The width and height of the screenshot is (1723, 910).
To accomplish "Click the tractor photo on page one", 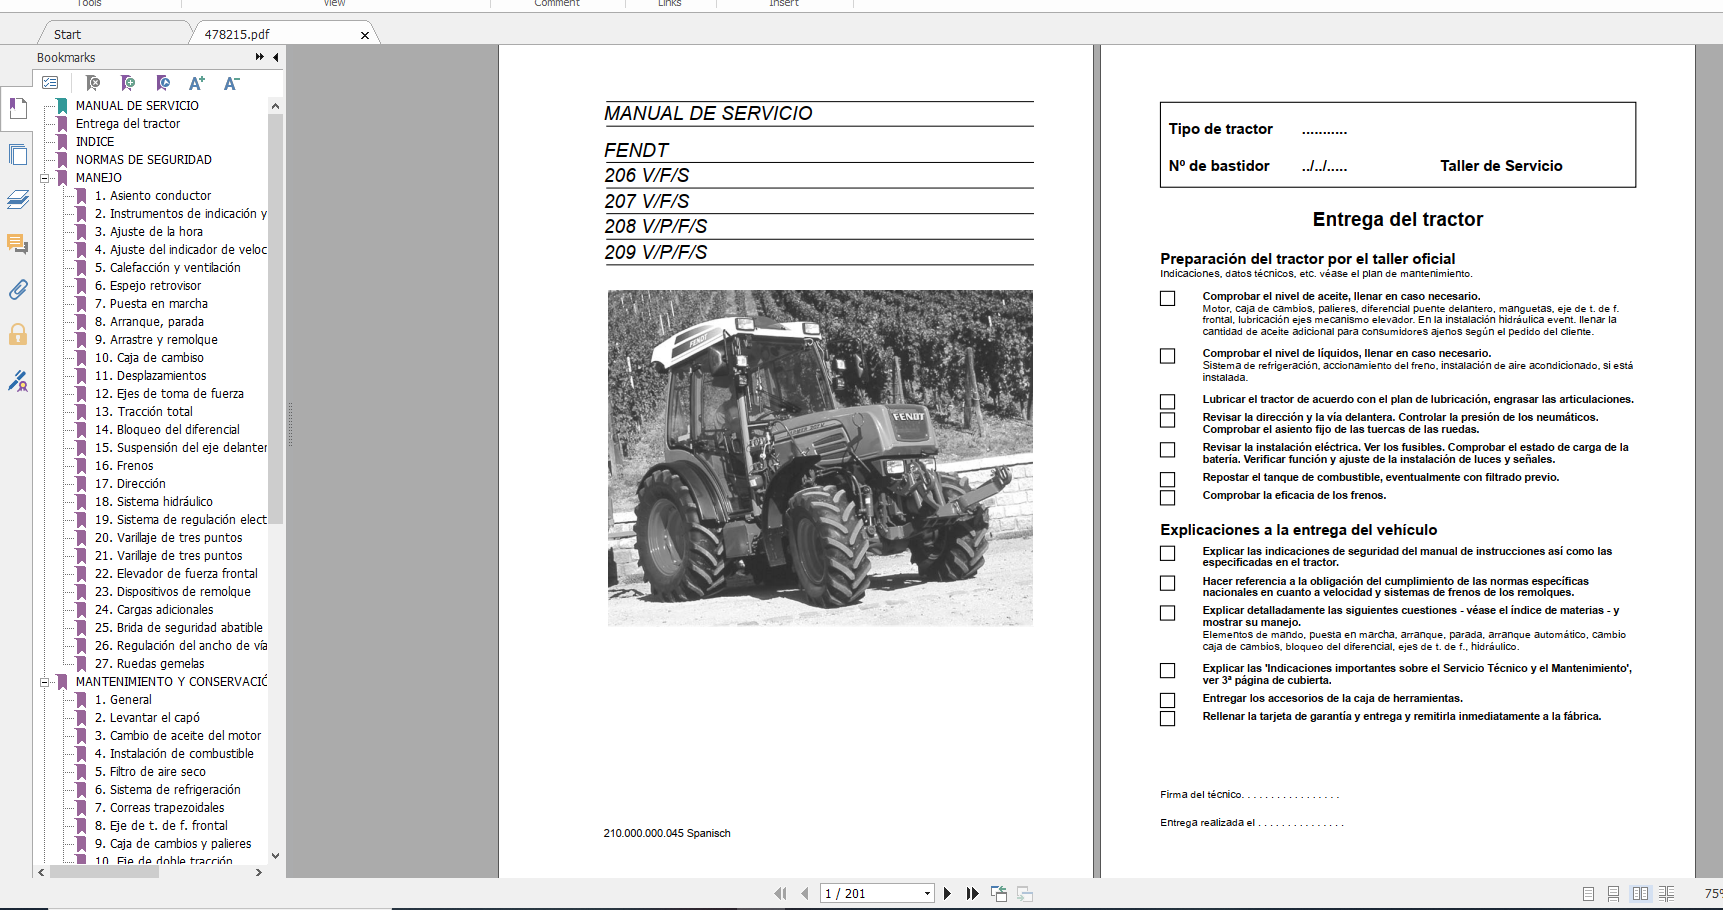I will (820, 458).
